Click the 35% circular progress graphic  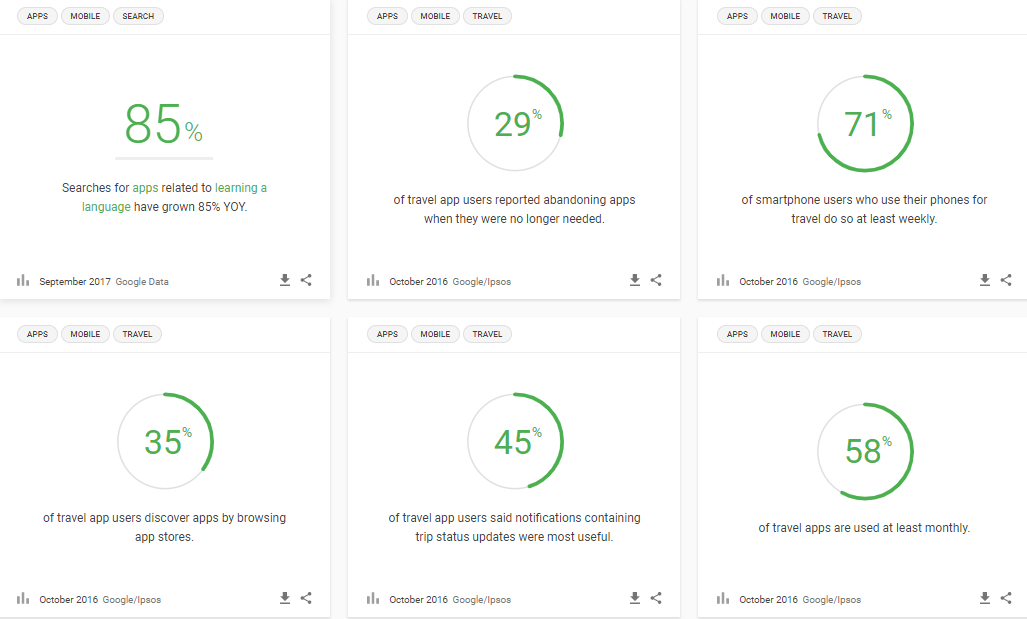166,441
